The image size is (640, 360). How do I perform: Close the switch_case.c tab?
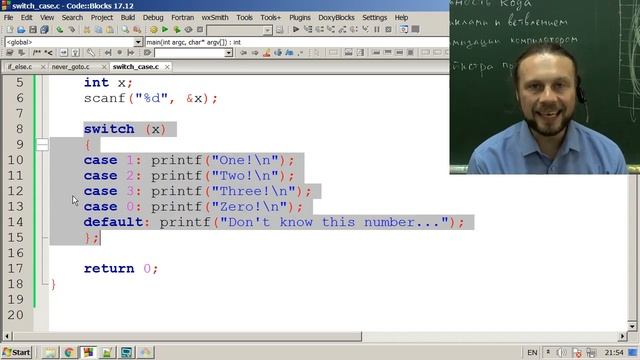tap(167, 67)
